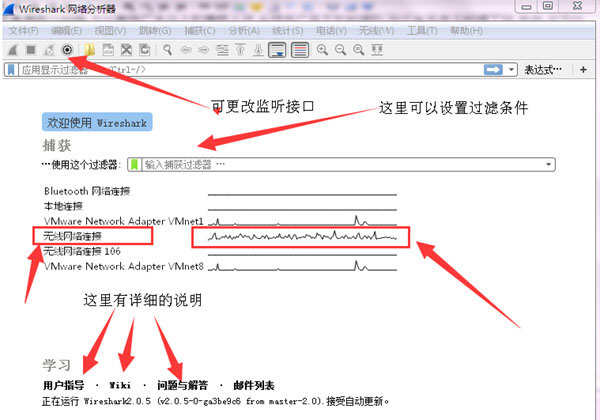Reload the capture file icon
The width and height of the screenshot is (600, 420).
point(144,50)
